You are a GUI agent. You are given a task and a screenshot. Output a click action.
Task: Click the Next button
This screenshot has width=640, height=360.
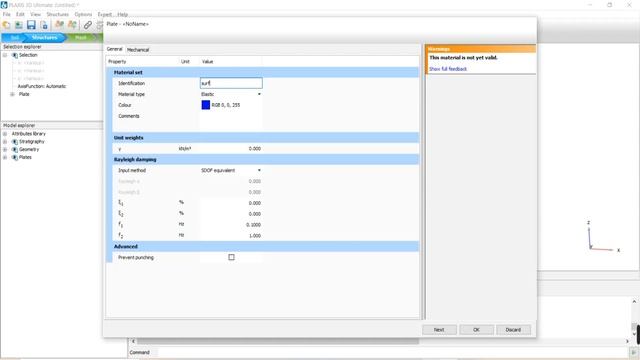[x=439, y=330]
